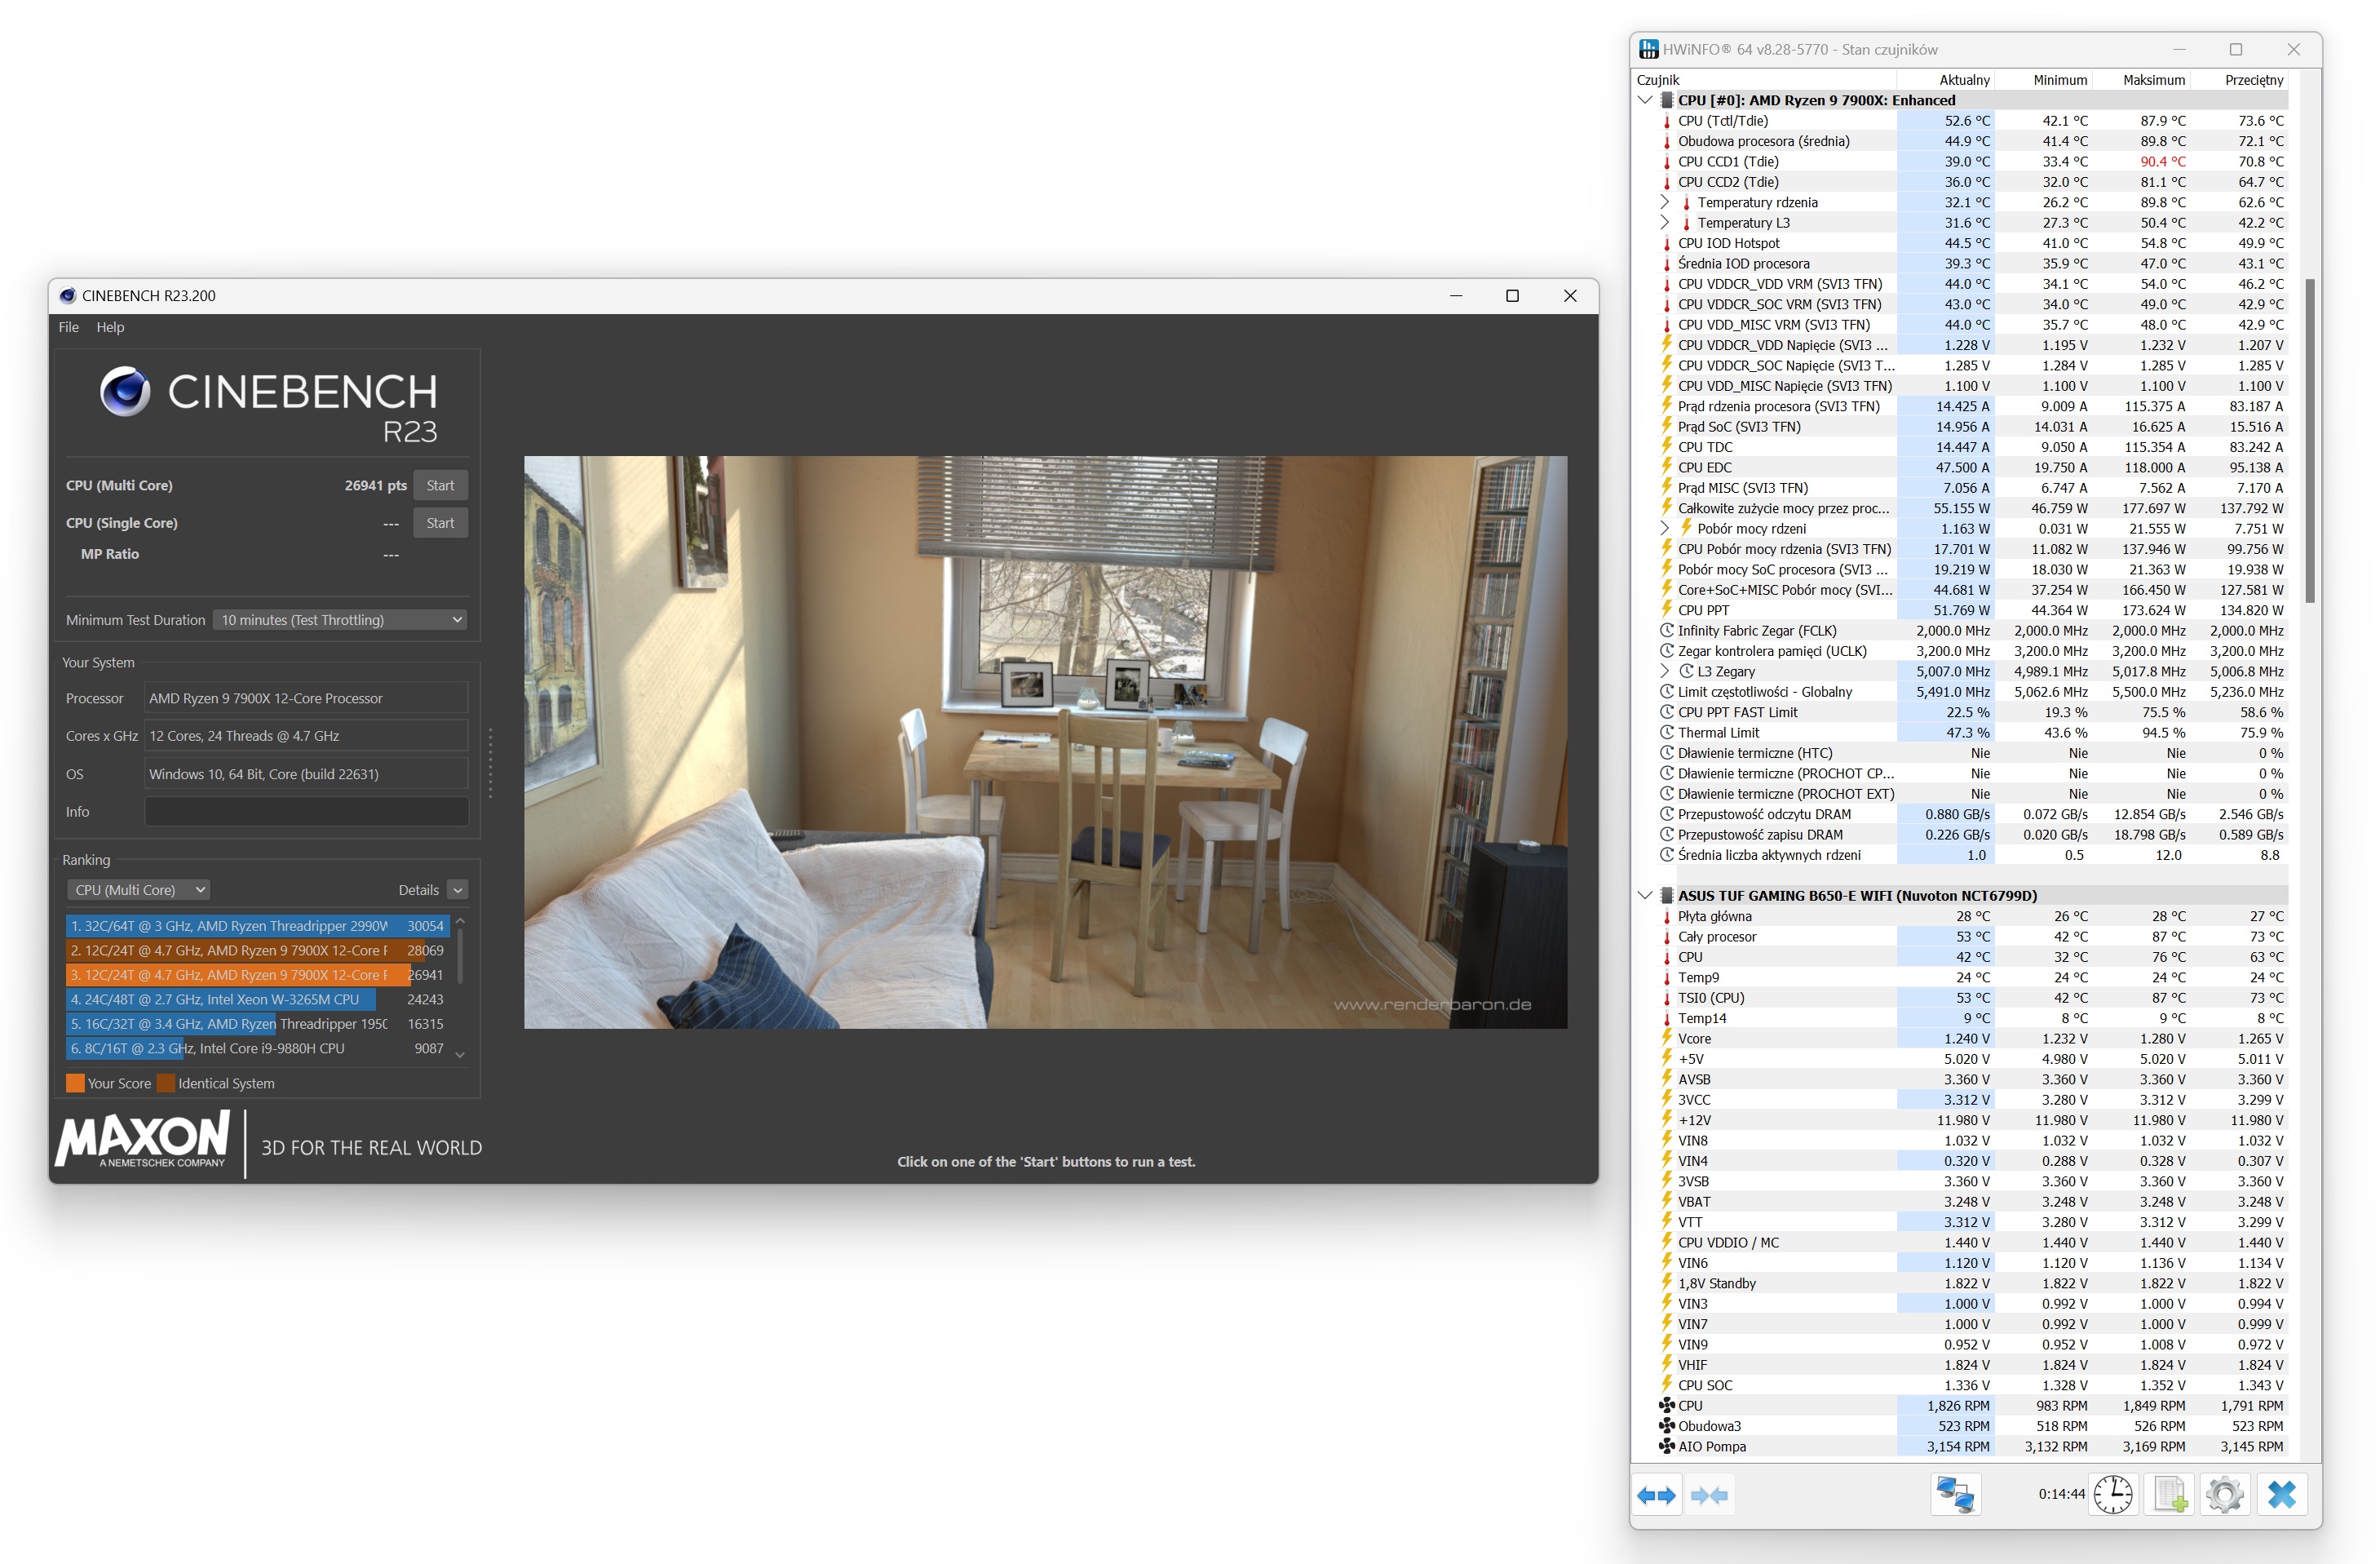Start the CPU (Single Core) test
Screen dimensions: 2380x1564
(x=440, y=523)
